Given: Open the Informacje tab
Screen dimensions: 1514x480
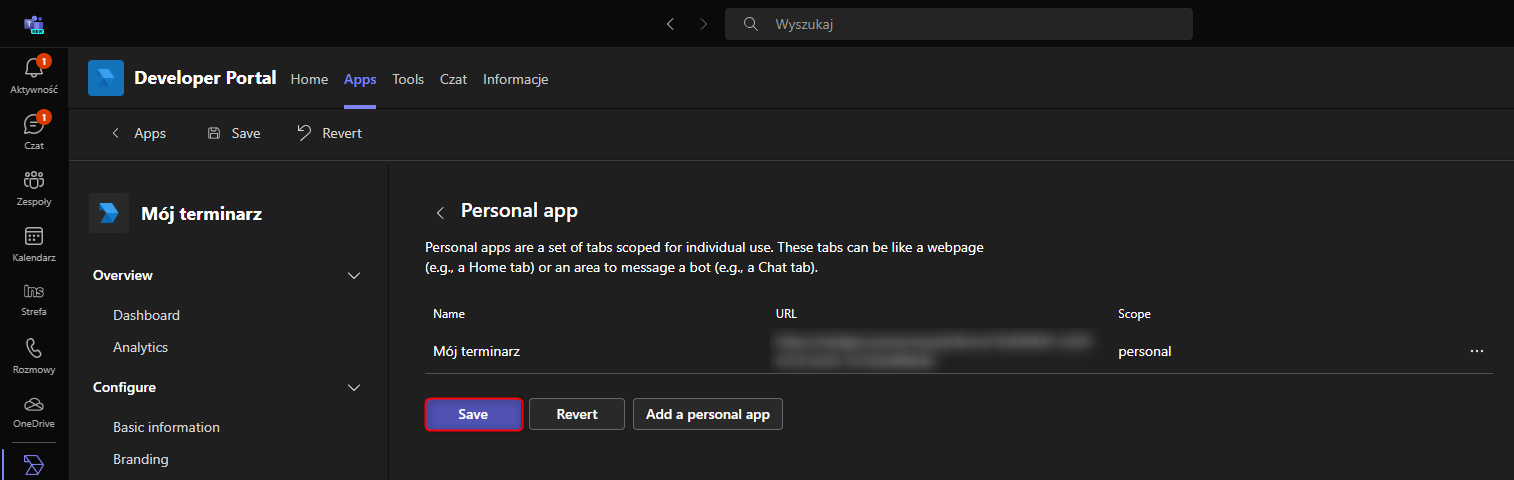Looking at the screenshot, I should click(515, 79).
